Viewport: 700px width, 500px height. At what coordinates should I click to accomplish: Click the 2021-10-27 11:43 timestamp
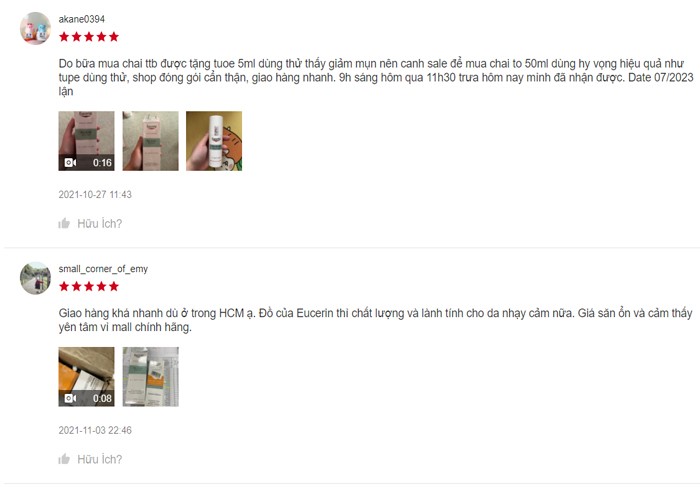pyautogui.click(x=95, y=195)
